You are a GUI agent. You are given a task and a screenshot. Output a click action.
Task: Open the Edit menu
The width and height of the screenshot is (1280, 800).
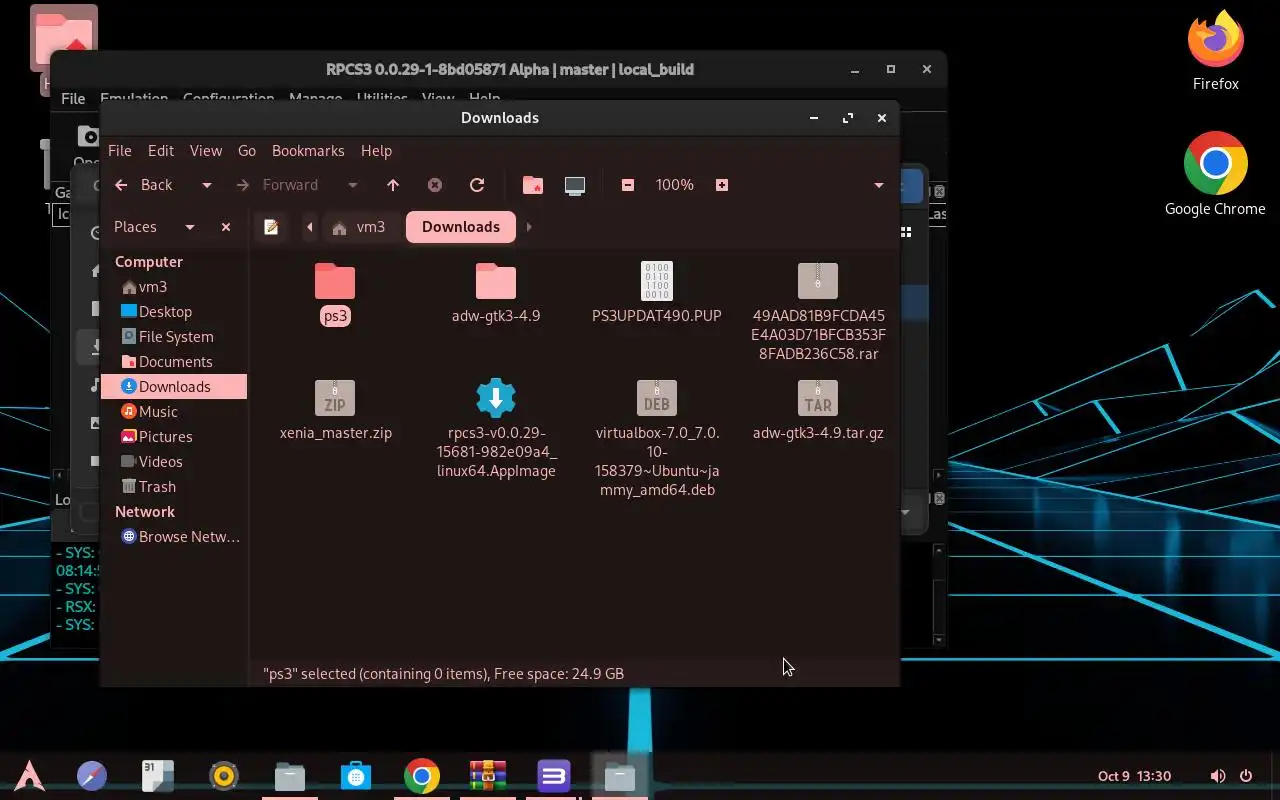pos(161,151)
